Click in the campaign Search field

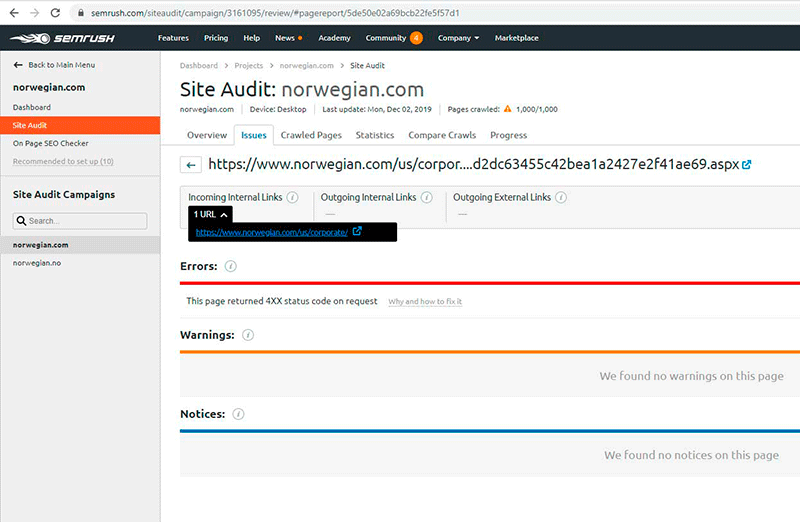pos(80,221)
